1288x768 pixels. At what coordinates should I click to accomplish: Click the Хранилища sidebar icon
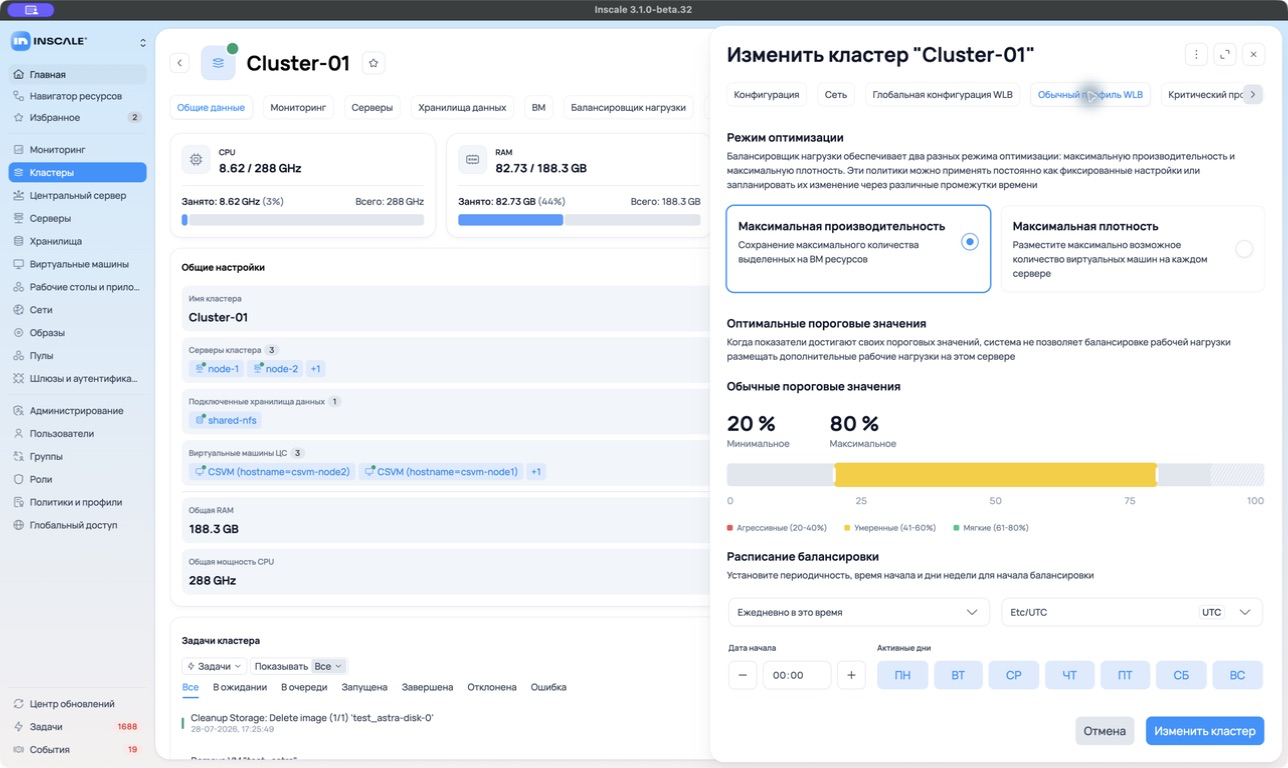(x=19, y=241)
